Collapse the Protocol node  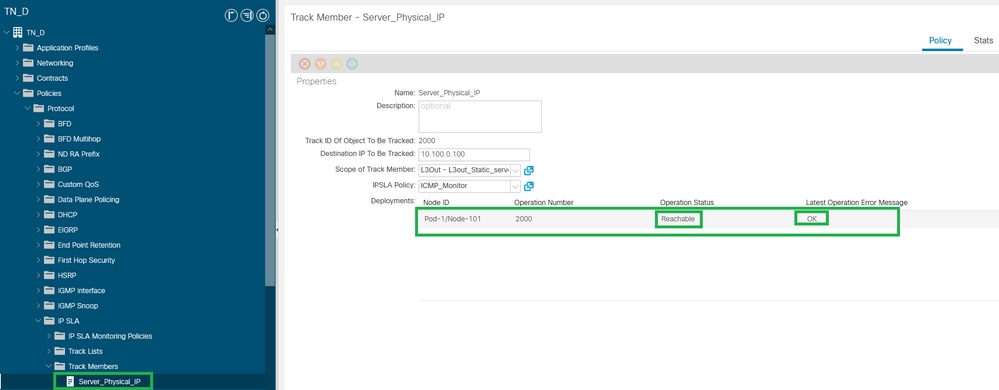pyautogui.click(x=27, y=108)
